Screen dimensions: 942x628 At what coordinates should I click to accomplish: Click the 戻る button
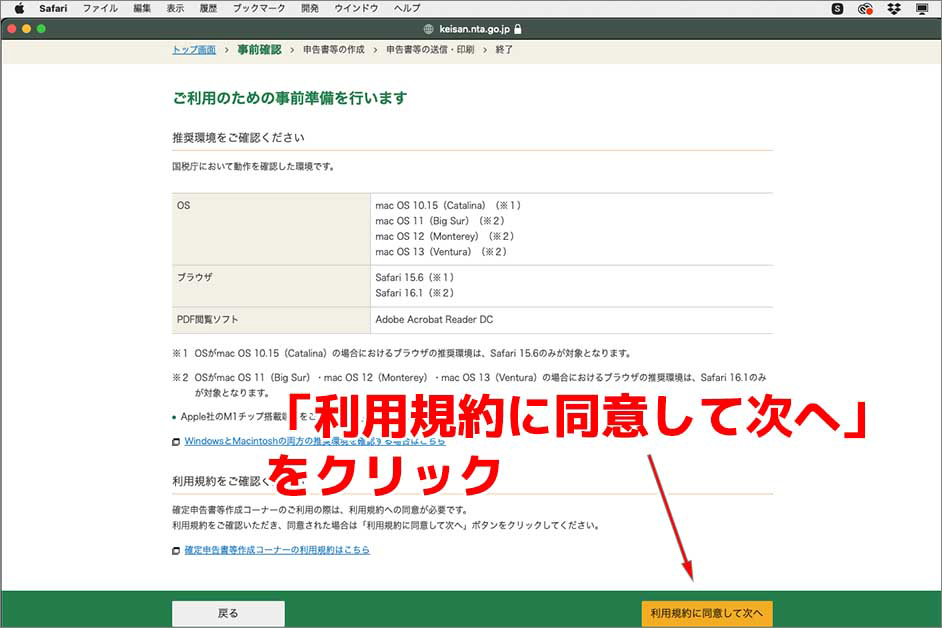coord(228,611)
